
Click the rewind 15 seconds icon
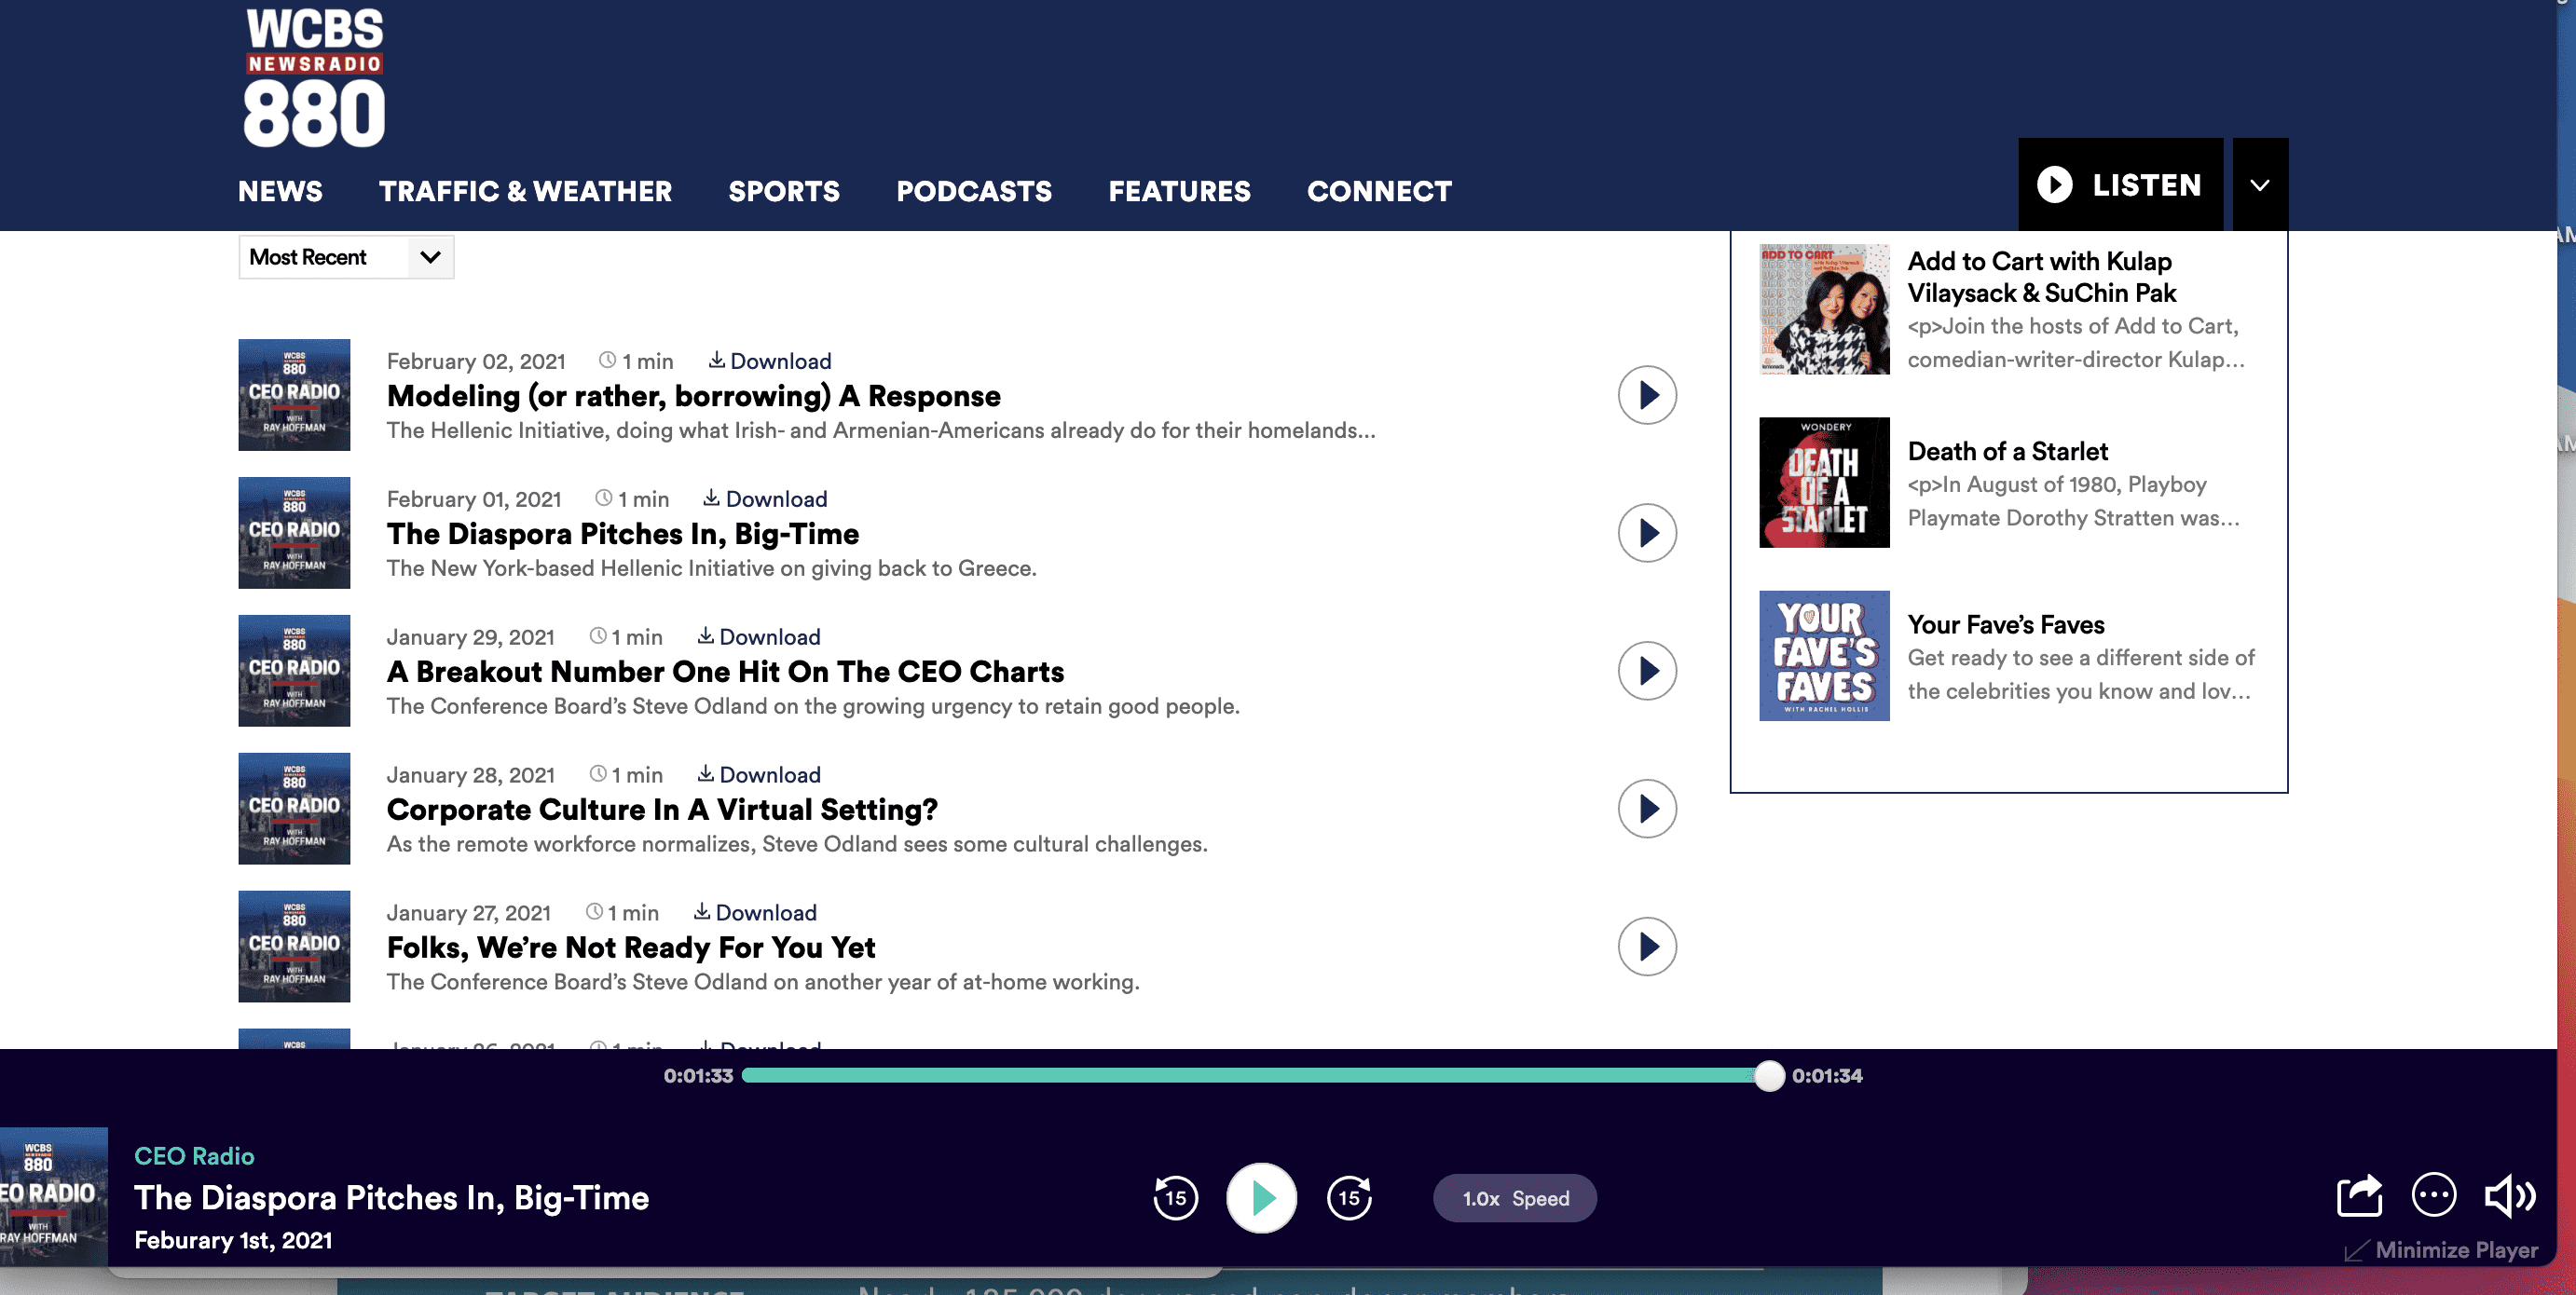1175,1197
